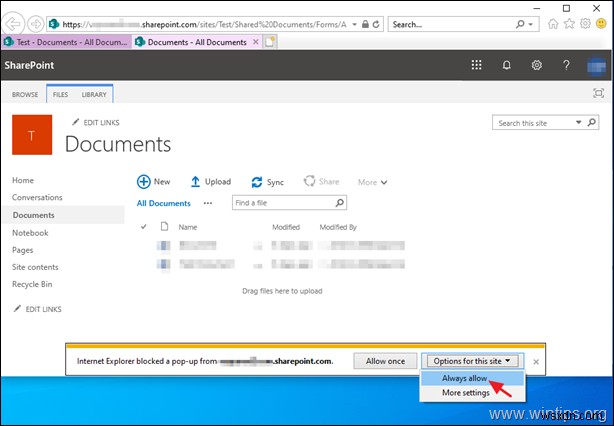This screenshot has height=426, width=614.
Task: Open the SharePoint app launcher grid
Action: click(x=477, y=65)
